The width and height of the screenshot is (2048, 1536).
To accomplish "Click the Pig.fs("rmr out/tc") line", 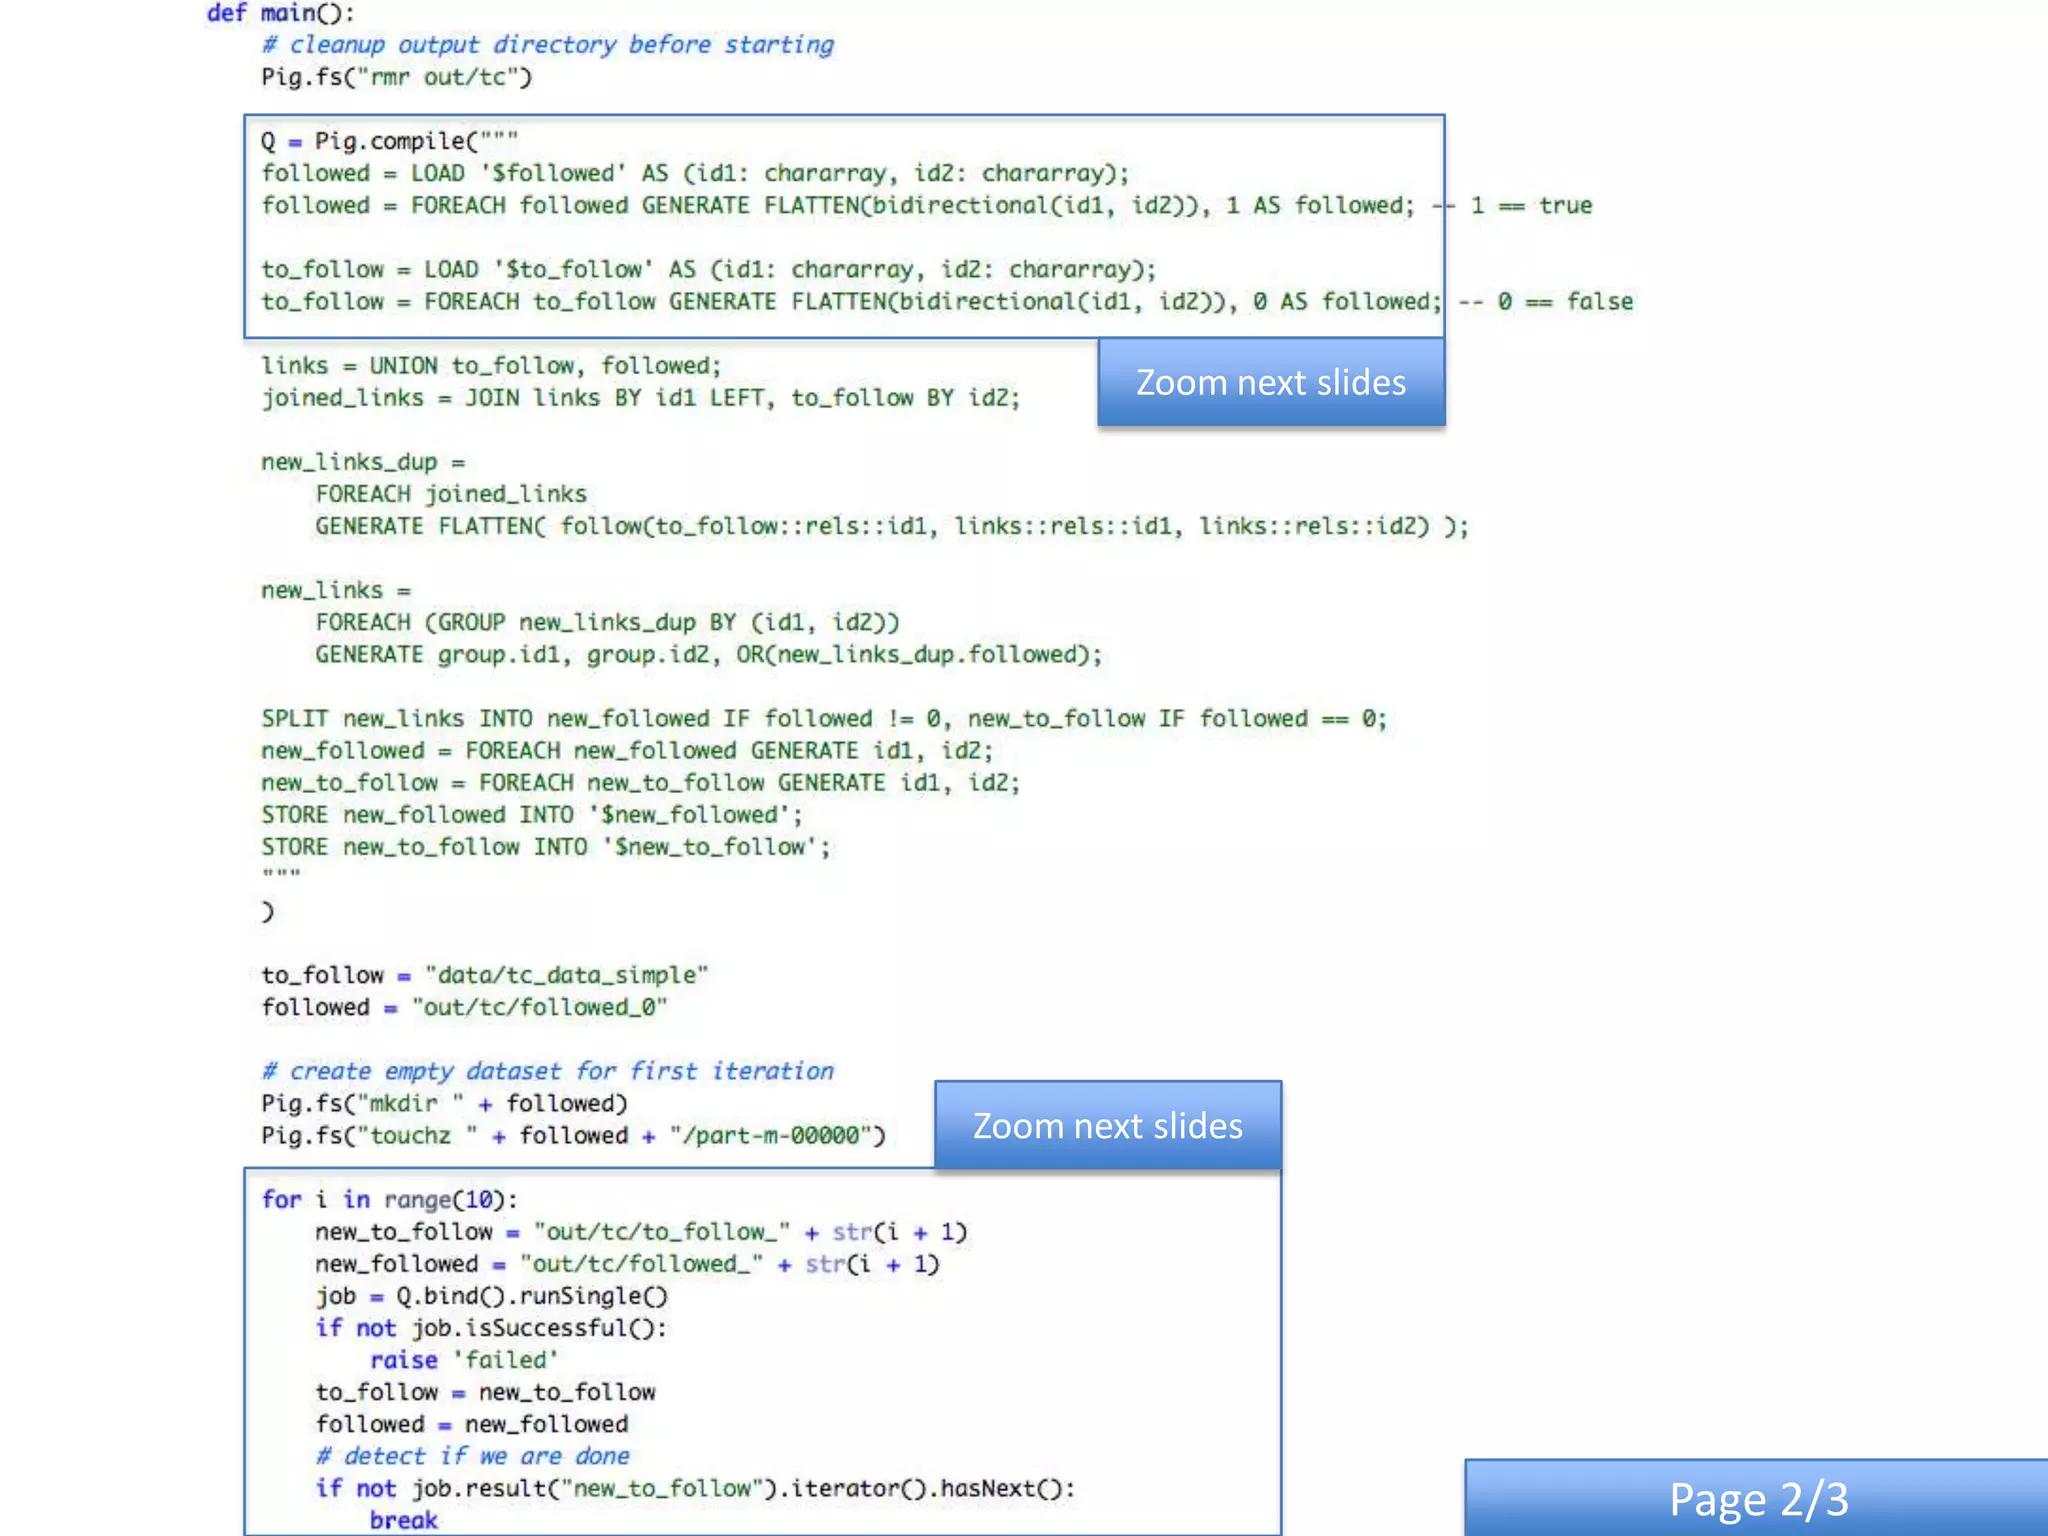I will pos(396,77).
